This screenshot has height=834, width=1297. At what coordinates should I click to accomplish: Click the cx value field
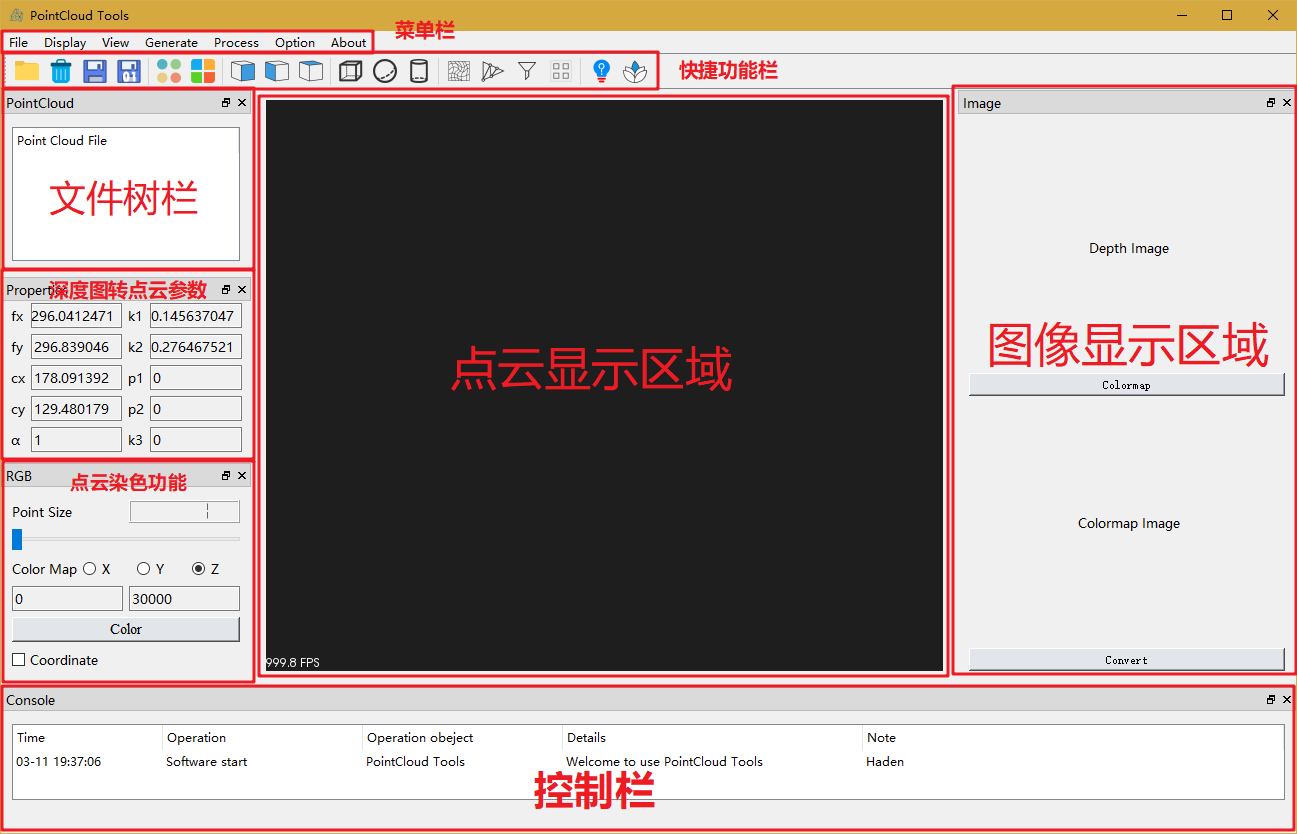pos(76,378)
